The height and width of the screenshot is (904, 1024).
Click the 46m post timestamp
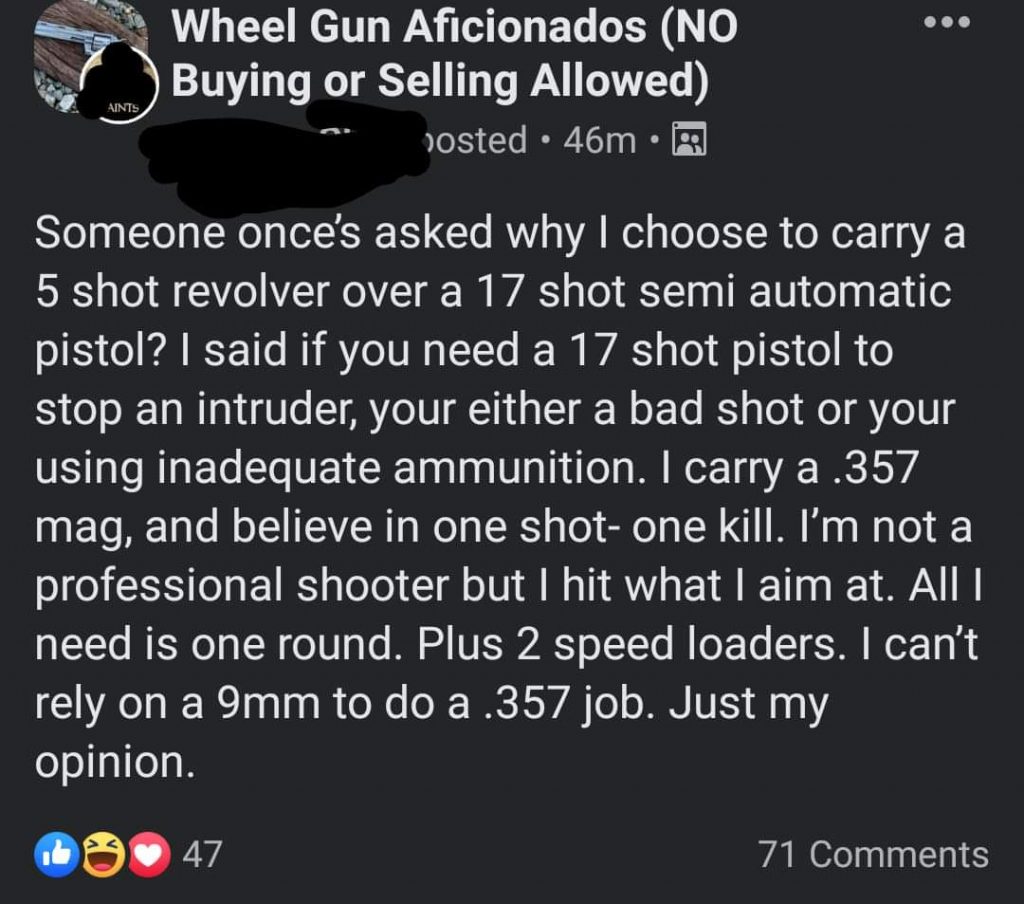(599, 141)
